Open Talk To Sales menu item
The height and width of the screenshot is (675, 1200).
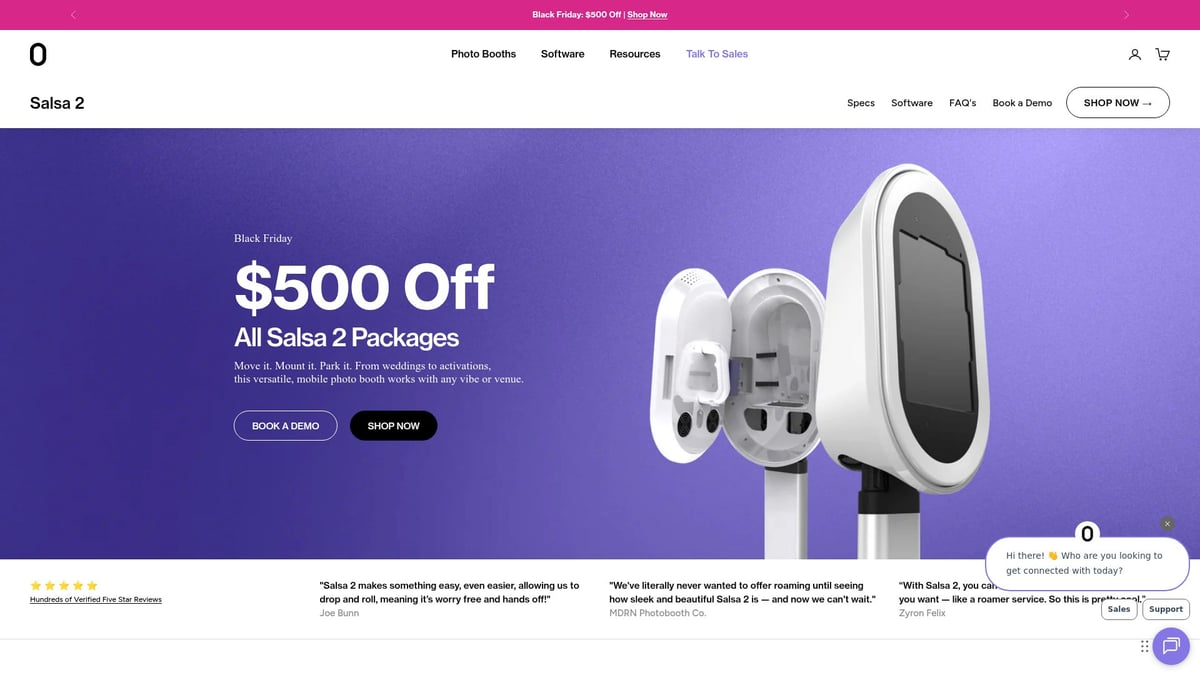coord(717,54)
